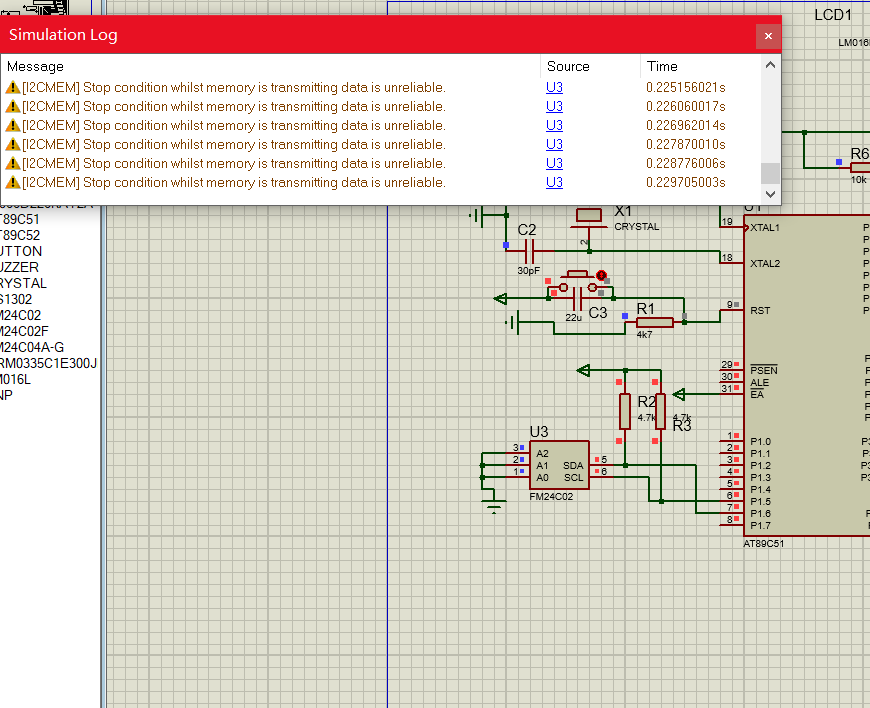The image size is (870, 708).
Task: Click the warning icon in the 0.226962014s row
Action: tap(13, 126)
